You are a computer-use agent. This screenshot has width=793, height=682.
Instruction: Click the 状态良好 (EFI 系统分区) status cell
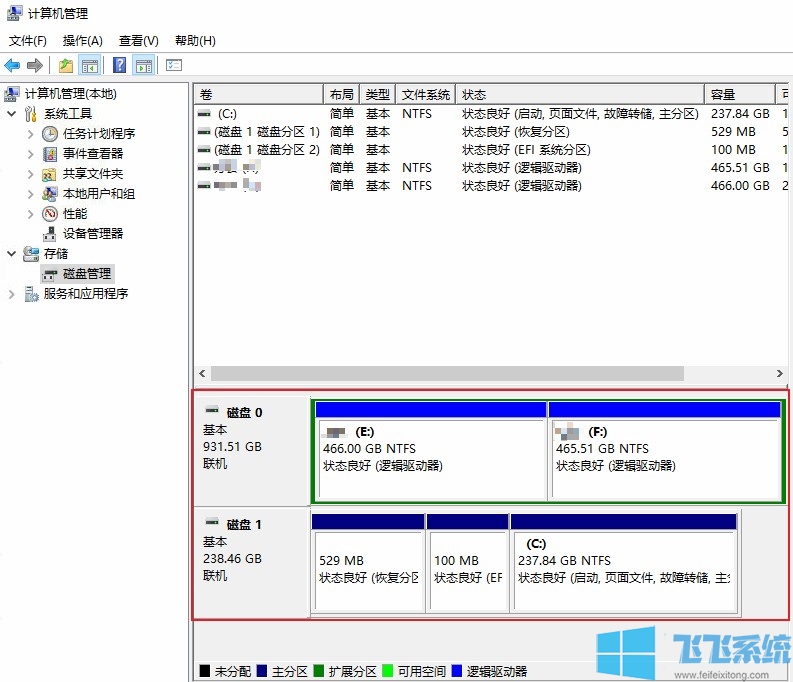(x=526, y=150)
